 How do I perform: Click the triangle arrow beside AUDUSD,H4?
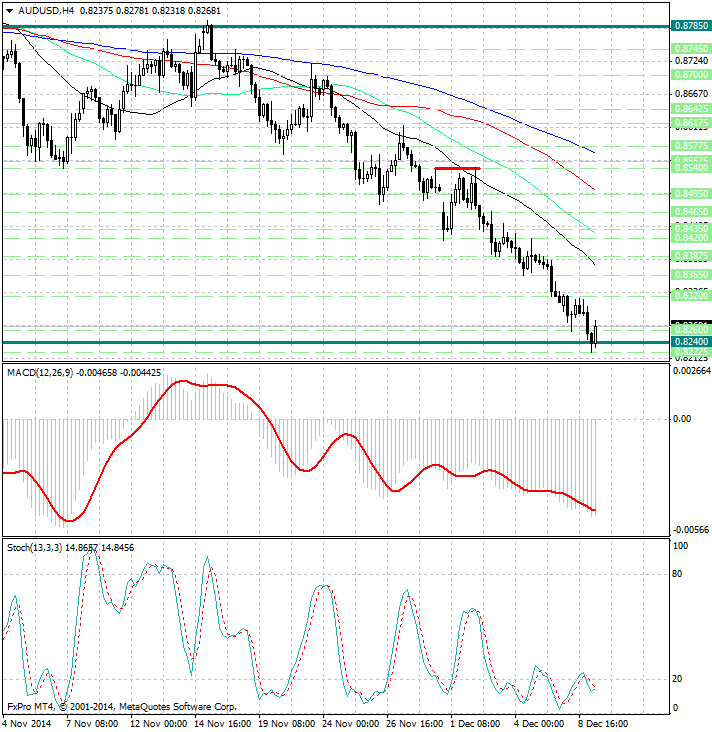9,10
